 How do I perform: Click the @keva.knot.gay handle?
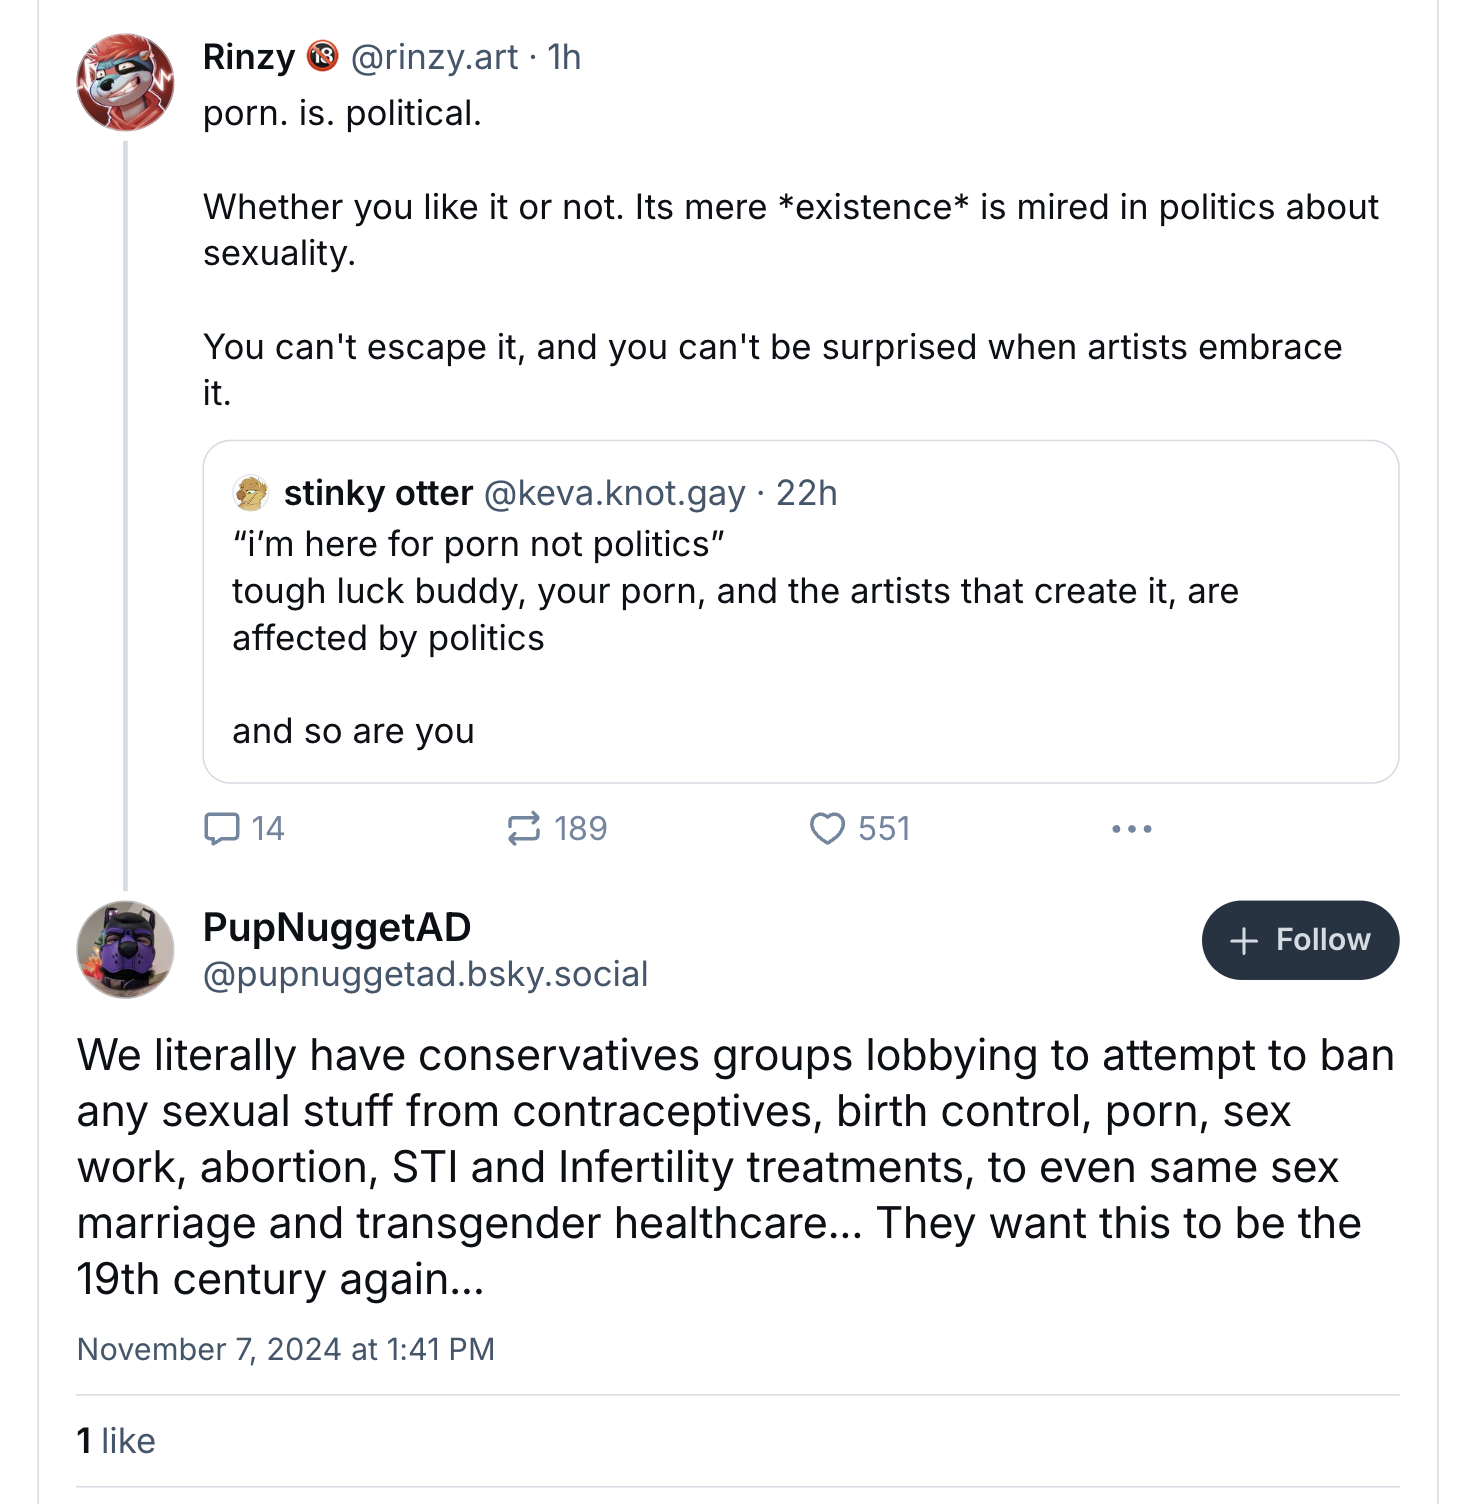(x=614, y=493)
